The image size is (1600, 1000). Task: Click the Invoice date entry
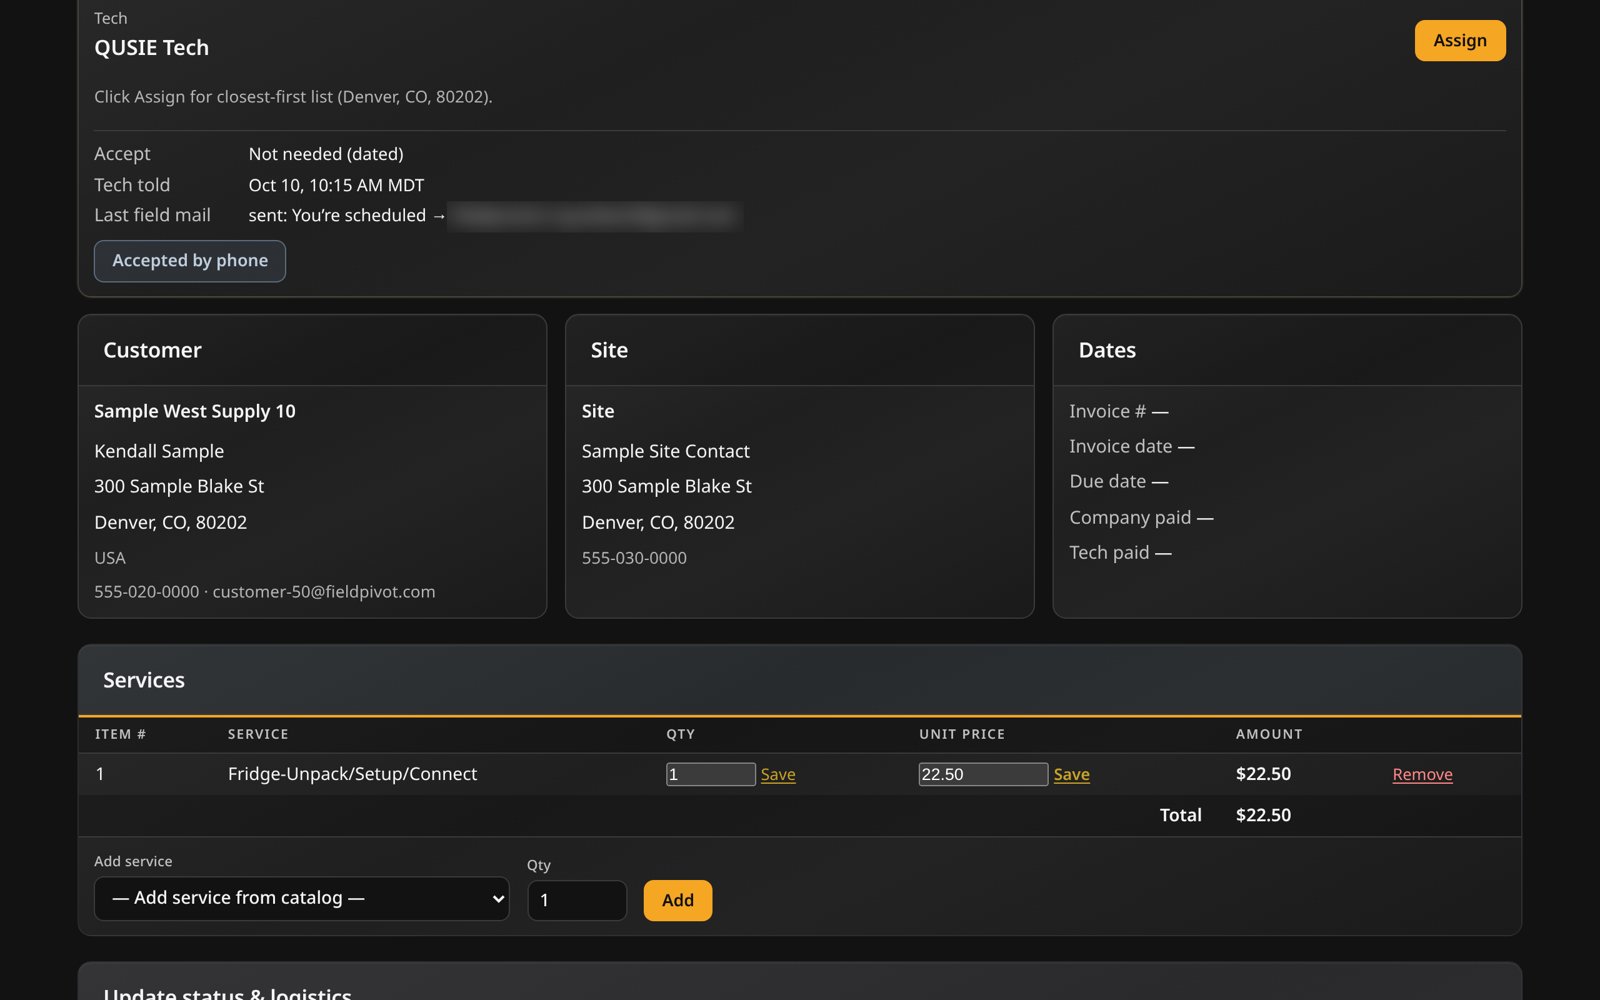pos(1132,446)
